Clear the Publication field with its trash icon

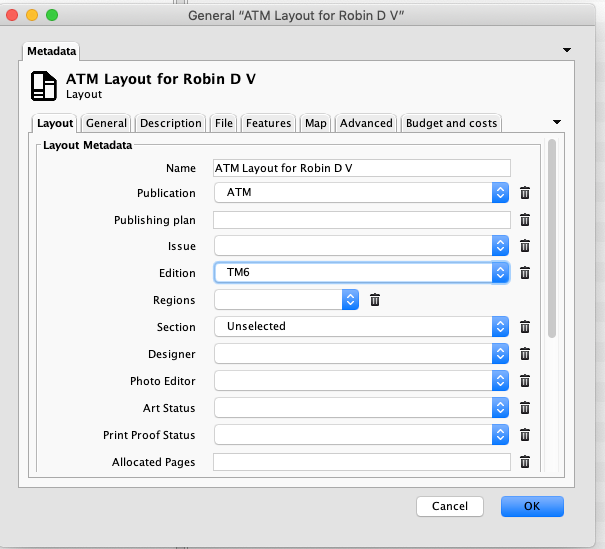point(525,193)
